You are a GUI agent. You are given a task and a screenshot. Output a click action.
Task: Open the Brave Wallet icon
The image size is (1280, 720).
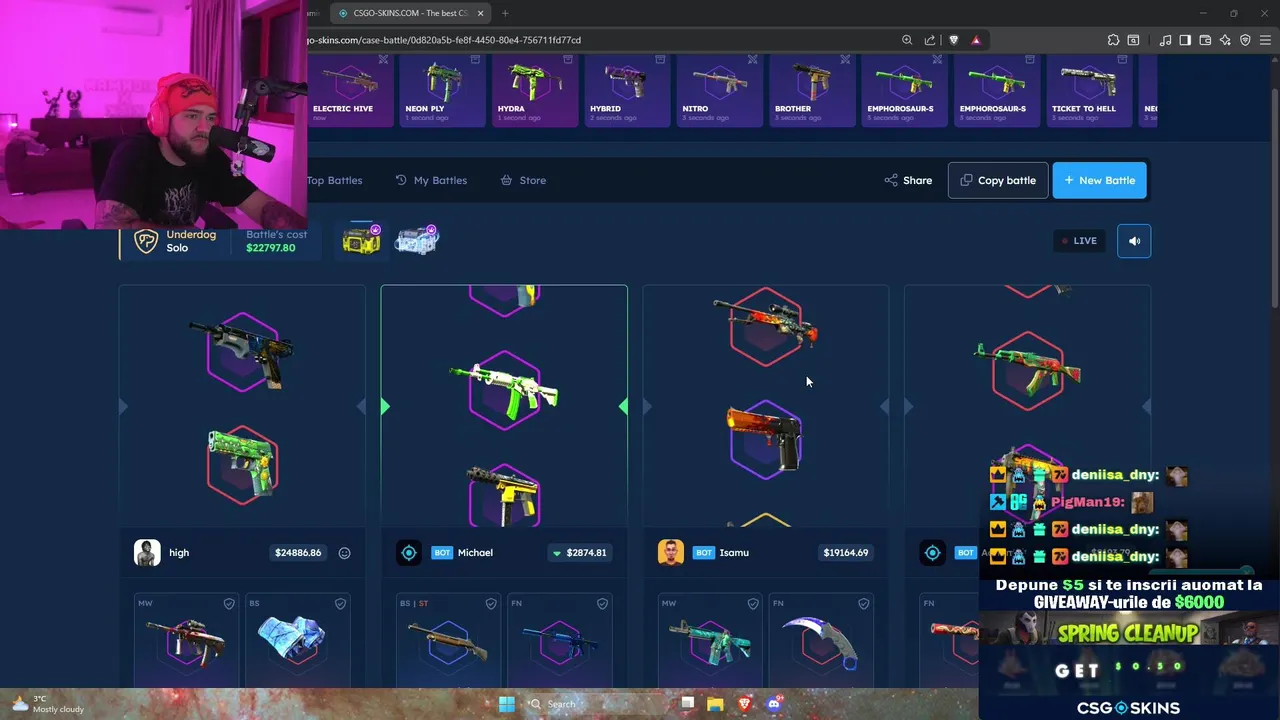[x=1205, y=40]
